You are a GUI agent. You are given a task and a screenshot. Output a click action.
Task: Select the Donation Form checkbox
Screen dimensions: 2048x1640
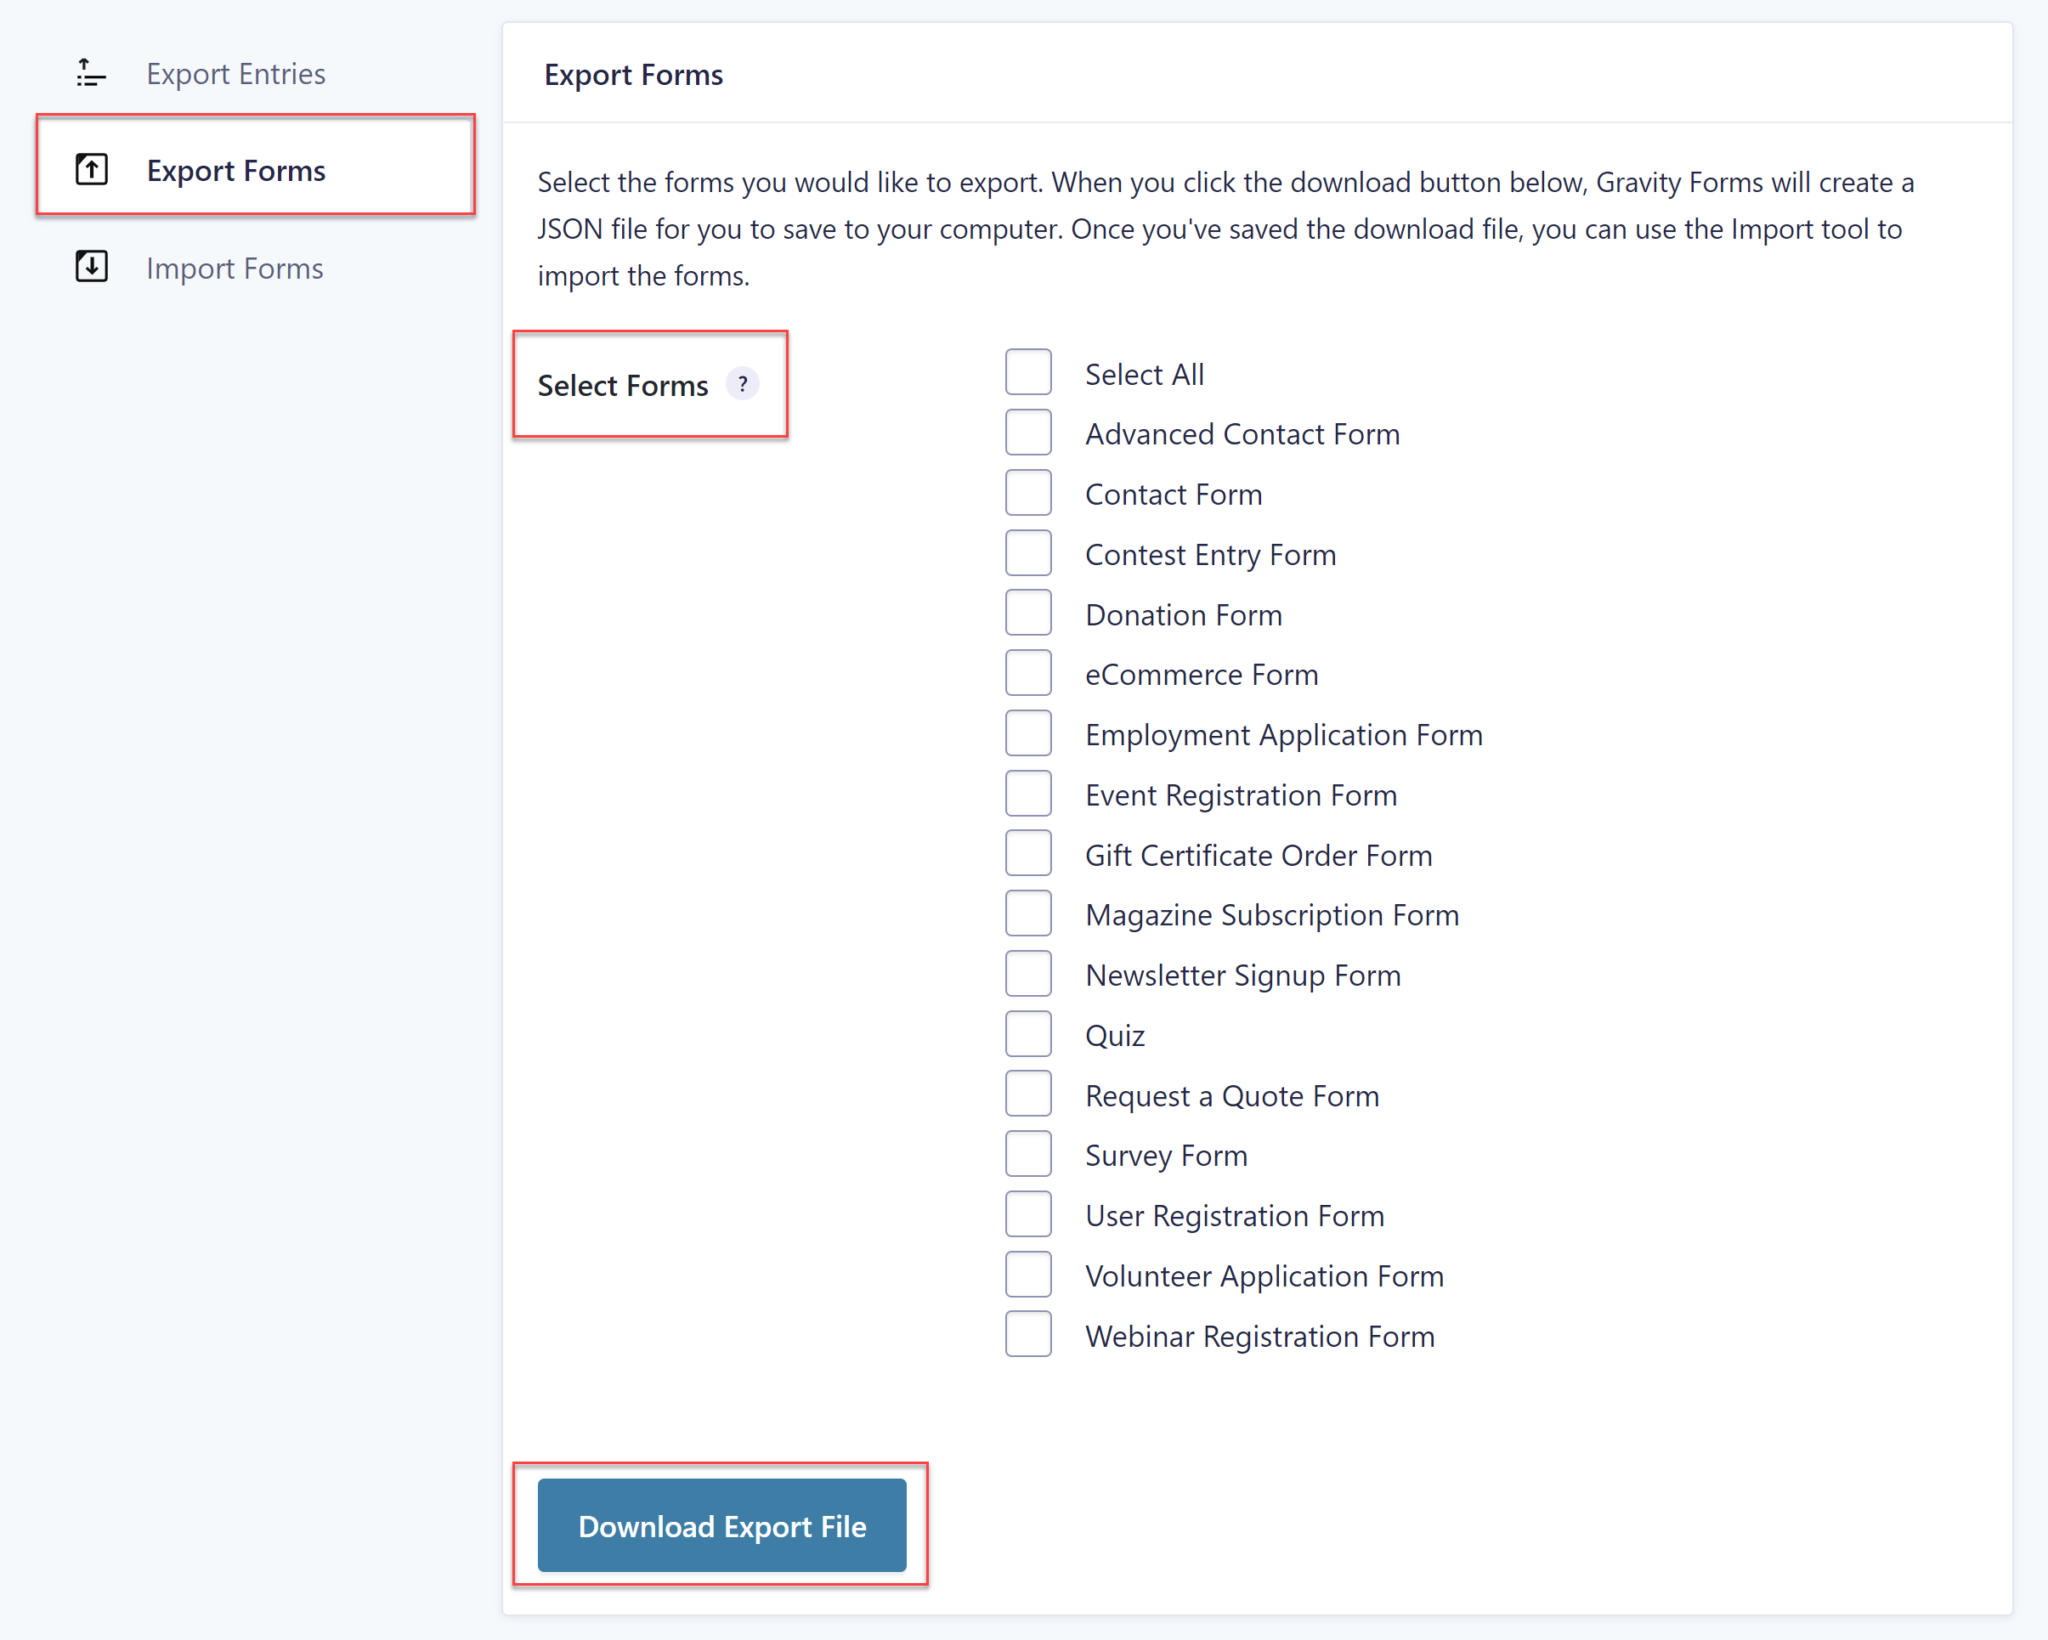pyautogui.click(x=1027, y=612)
